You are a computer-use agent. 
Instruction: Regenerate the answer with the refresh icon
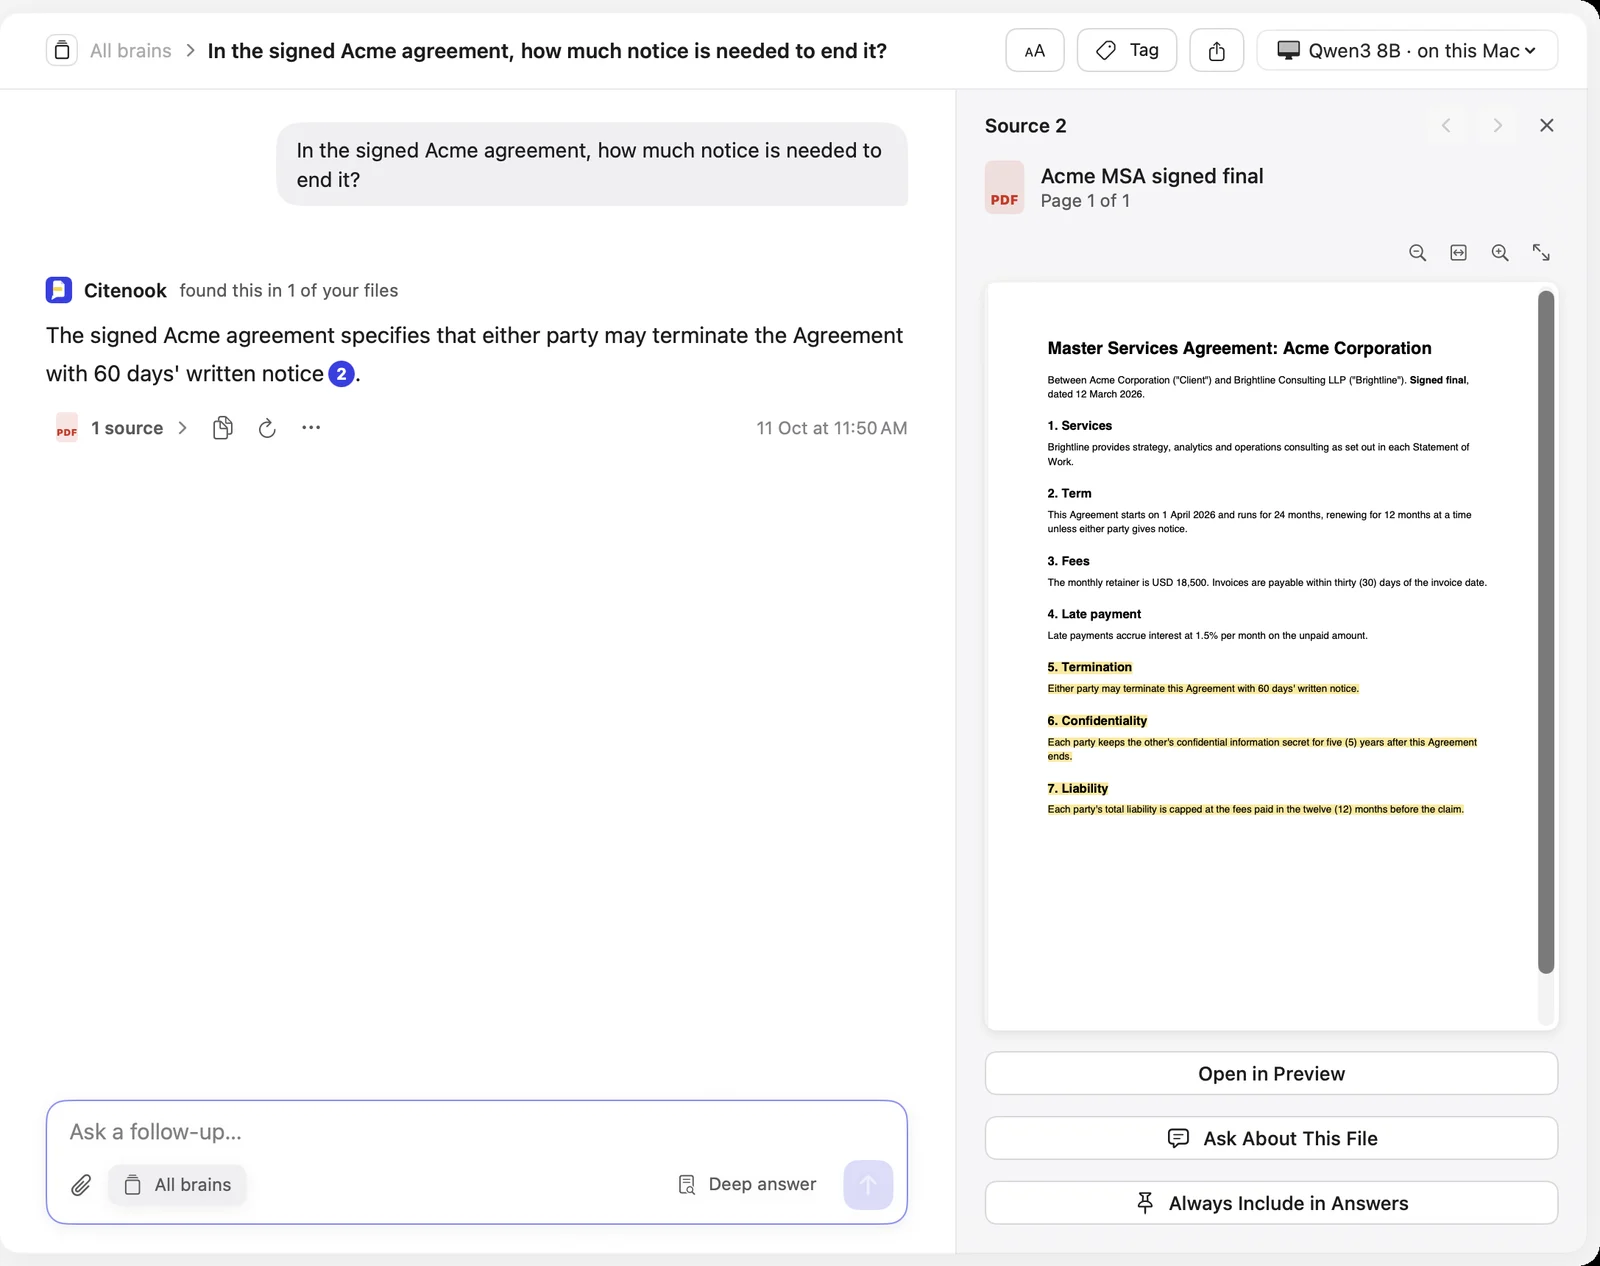pyautogui.click(x=267, y=428)
